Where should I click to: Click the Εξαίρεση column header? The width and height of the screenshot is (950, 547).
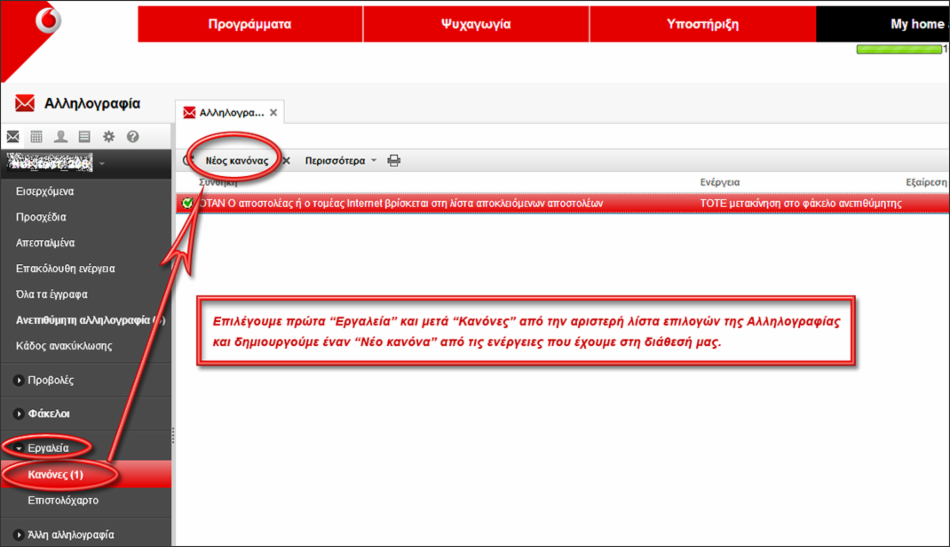click(926, 182)
